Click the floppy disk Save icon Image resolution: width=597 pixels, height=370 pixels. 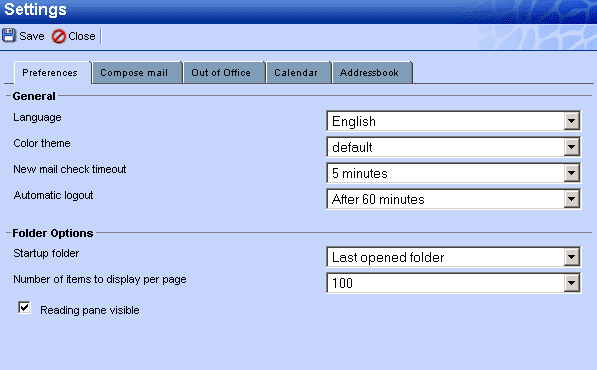tap(9, 35)
